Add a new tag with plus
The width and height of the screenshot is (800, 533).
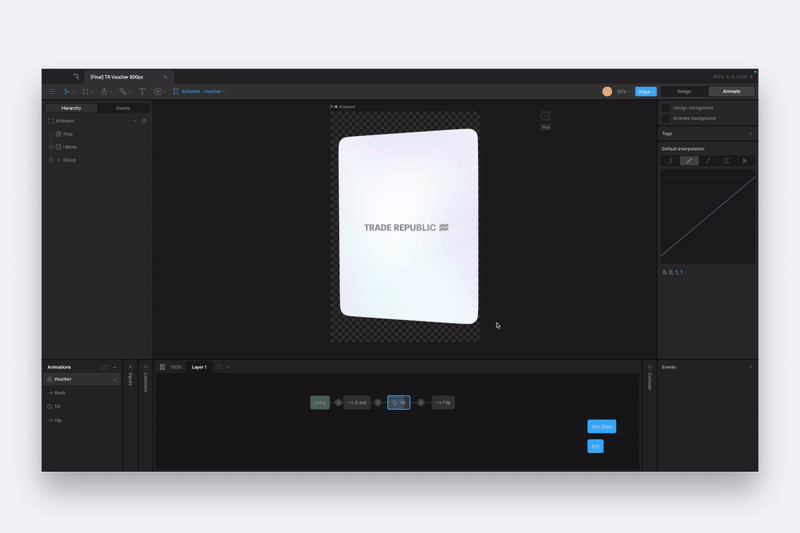click(x=751, y=134)
